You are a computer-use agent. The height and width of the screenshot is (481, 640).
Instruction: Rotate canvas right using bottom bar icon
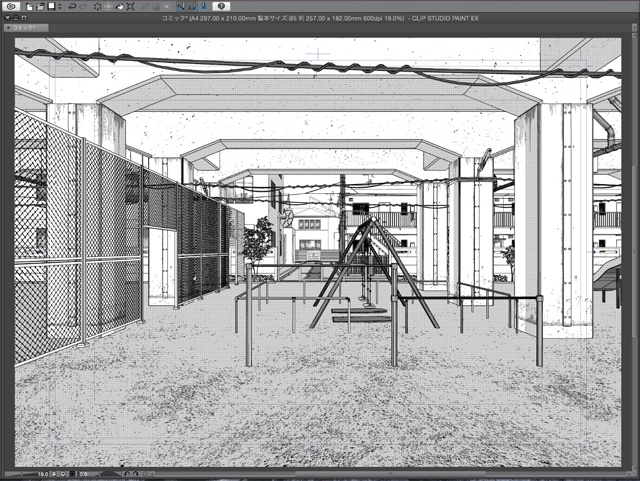click(x=135, y=474)
